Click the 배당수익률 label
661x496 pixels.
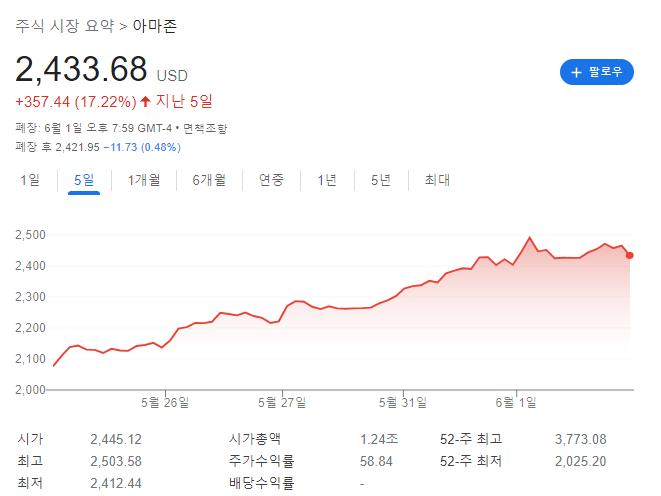(261, 483)
